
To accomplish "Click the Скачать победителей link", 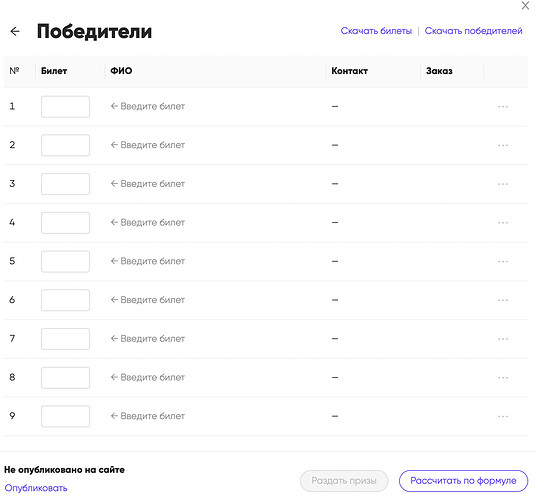I will point(473,31).
